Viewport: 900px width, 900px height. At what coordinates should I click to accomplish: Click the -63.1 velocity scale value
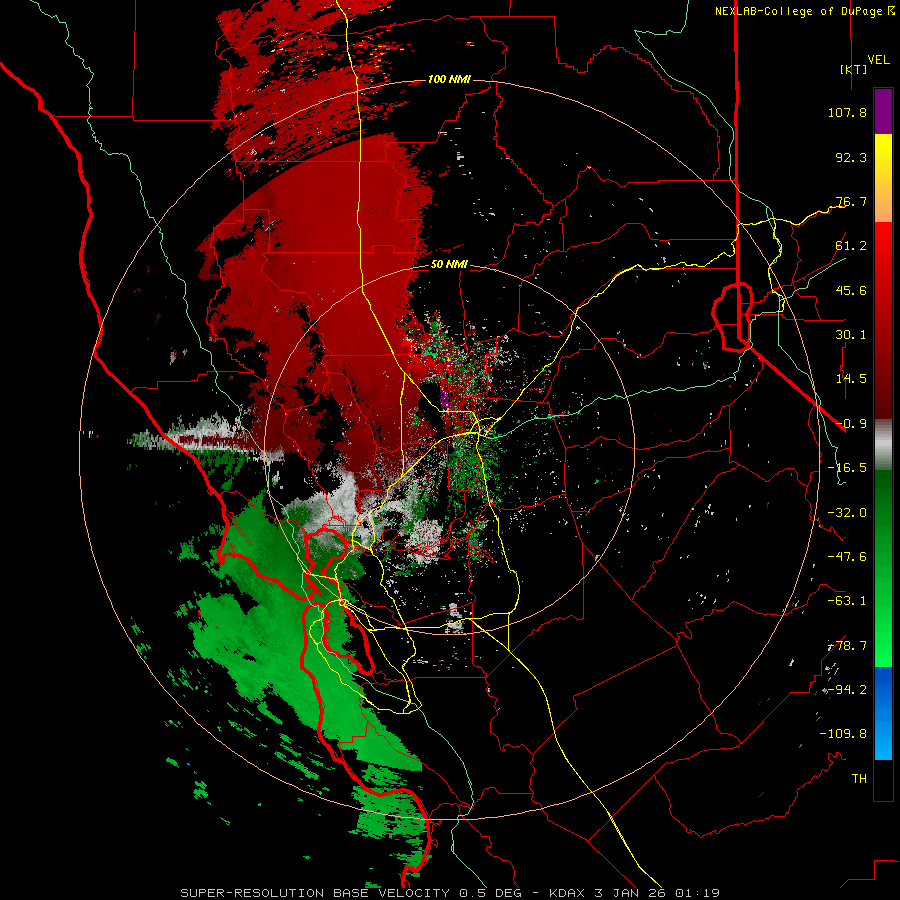[x=847, y=601]
